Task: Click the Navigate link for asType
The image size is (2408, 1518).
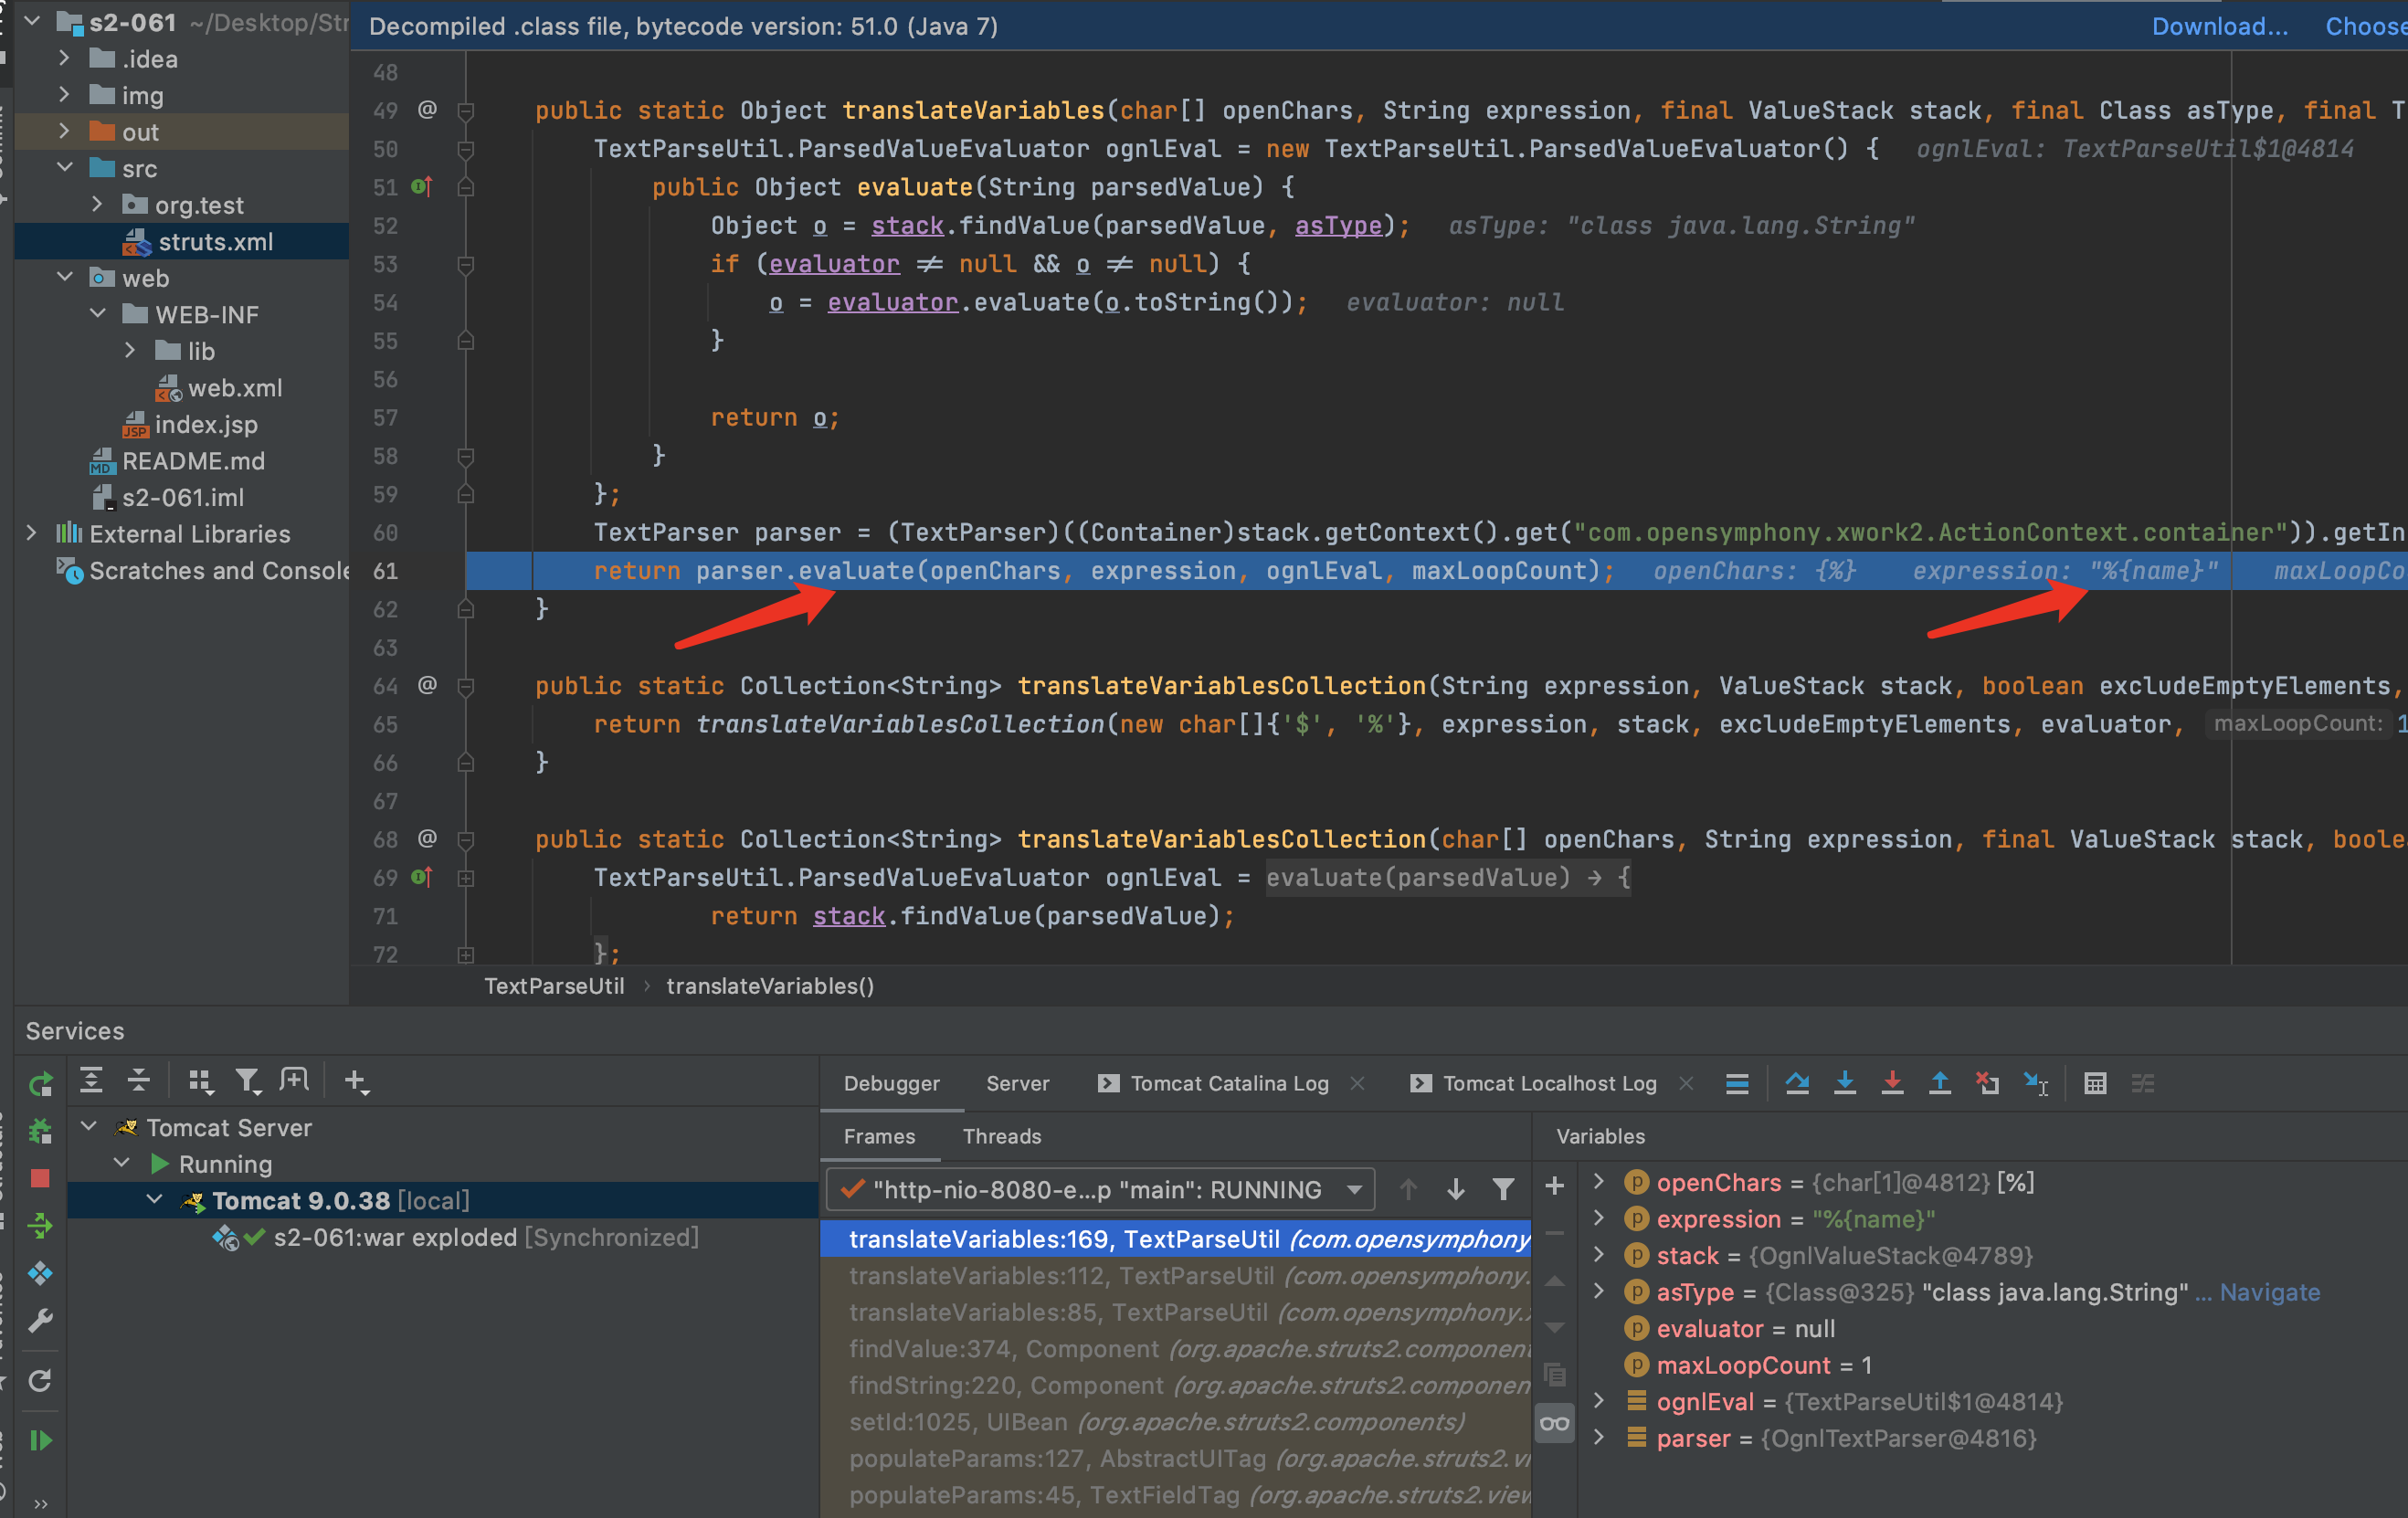Action: [2270, 1292]
